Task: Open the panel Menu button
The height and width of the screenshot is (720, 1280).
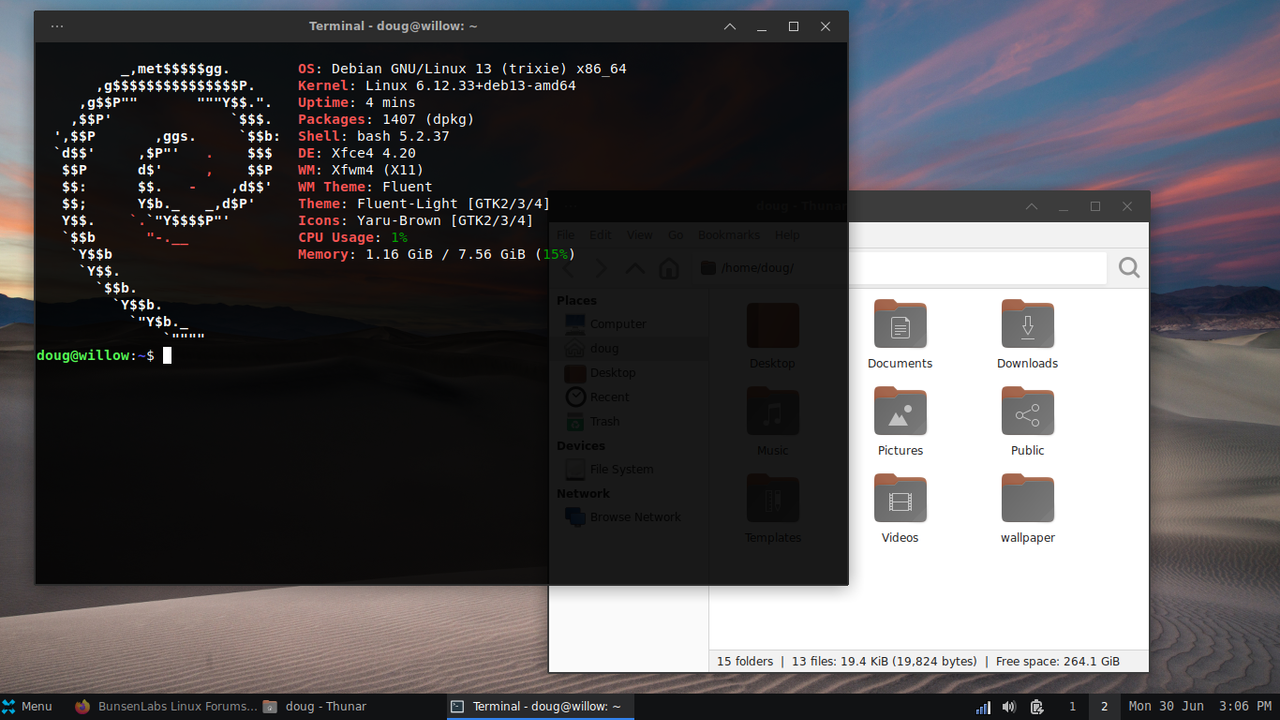Action: 28,706
